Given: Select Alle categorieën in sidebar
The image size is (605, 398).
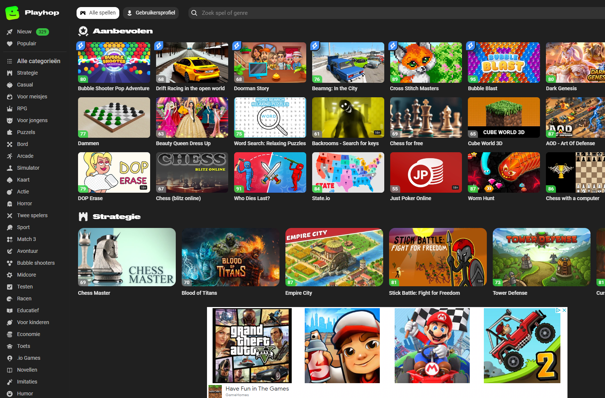Looking at the screenshot, I should coord(34,61).
